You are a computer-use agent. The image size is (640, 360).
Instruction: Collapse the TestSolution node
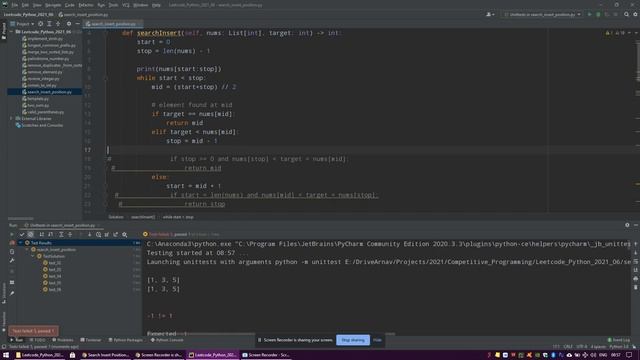pos(33,256)
